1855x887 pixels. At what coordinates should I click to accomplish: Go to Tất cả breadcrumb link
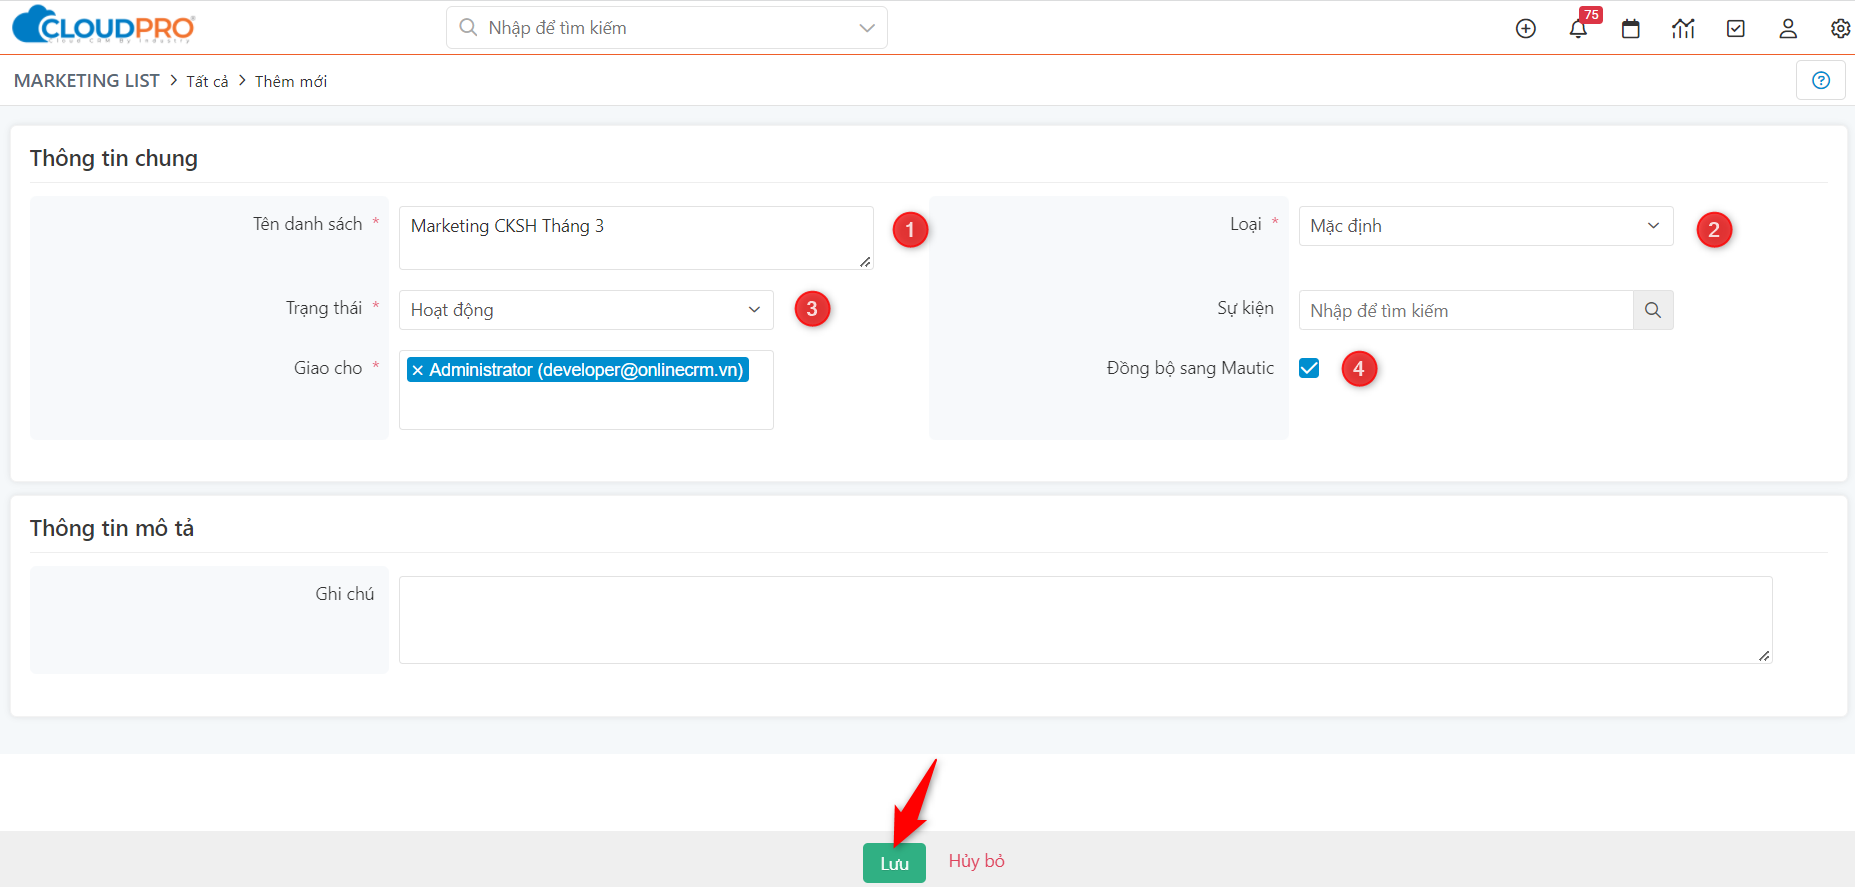[x=207, y=81]
